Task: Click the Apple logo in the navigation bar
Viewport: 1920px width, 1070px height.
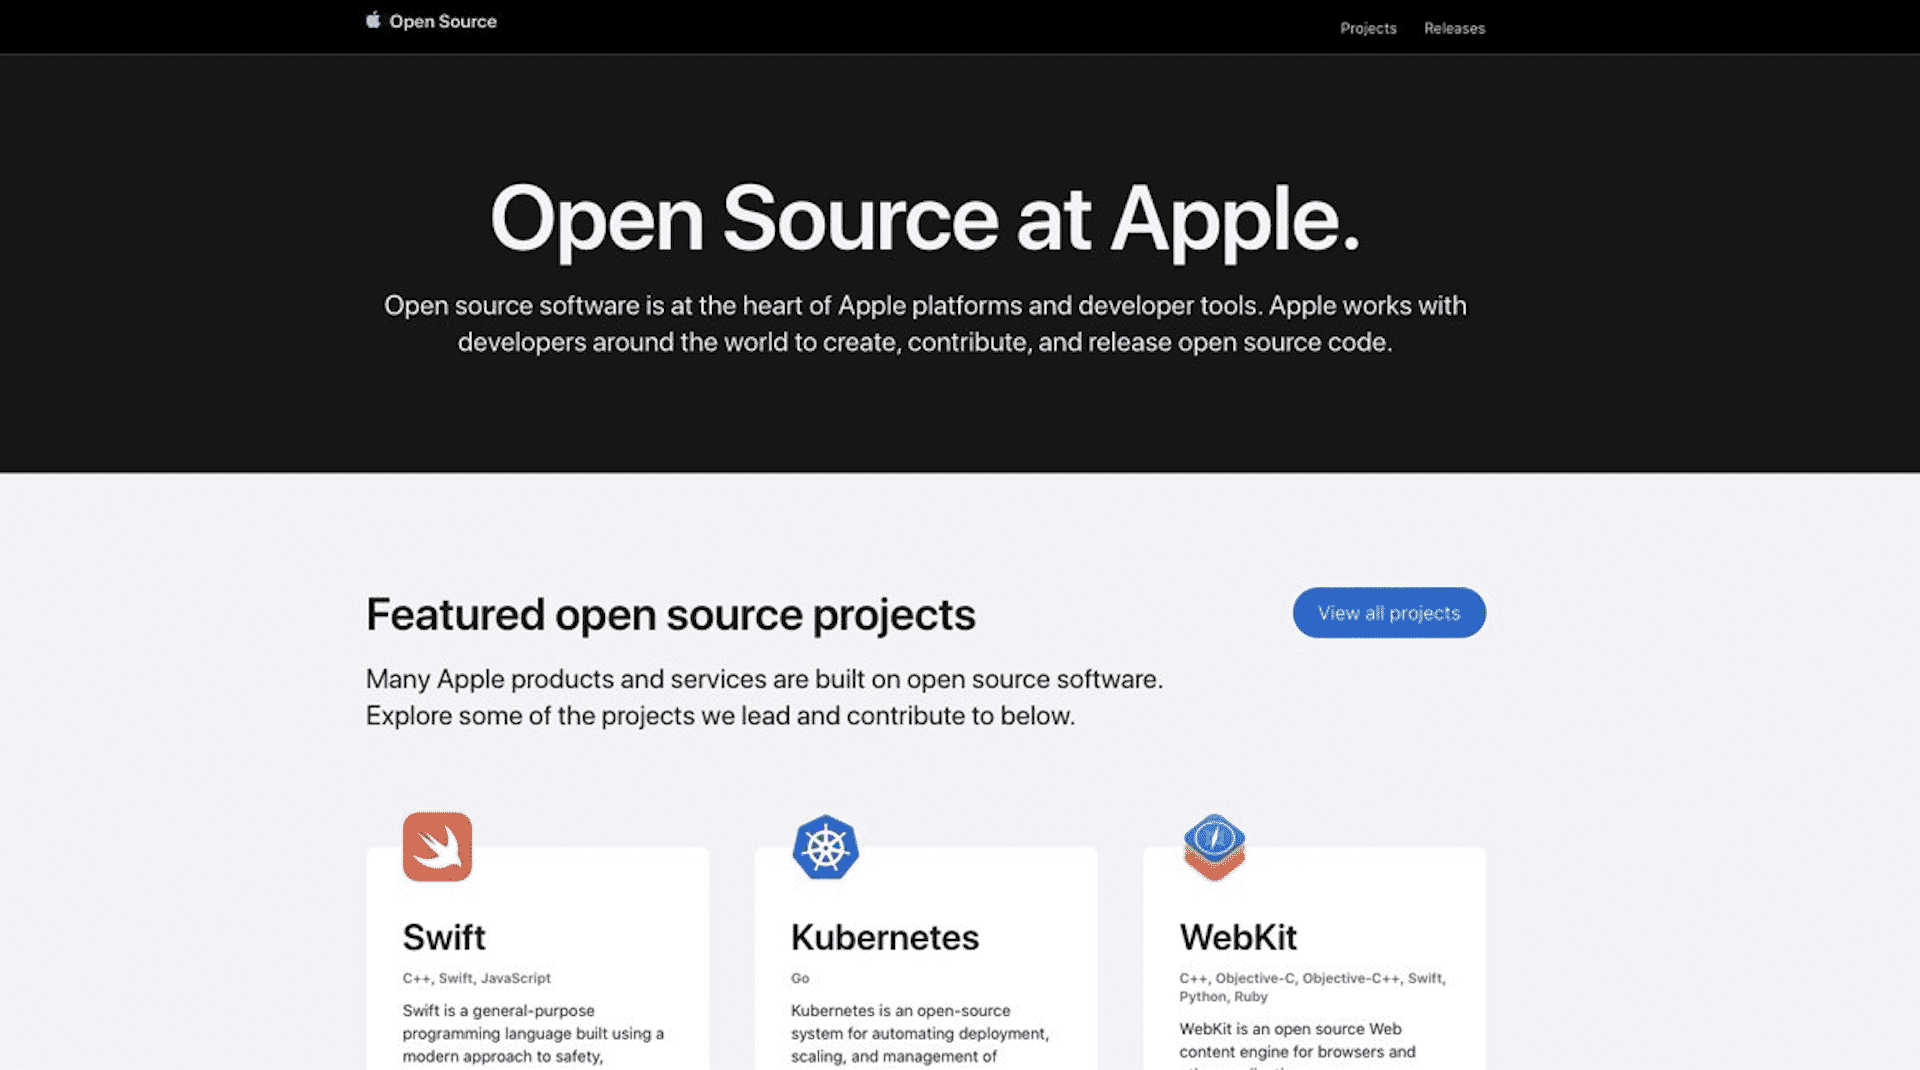Action: tap(371, 20)
